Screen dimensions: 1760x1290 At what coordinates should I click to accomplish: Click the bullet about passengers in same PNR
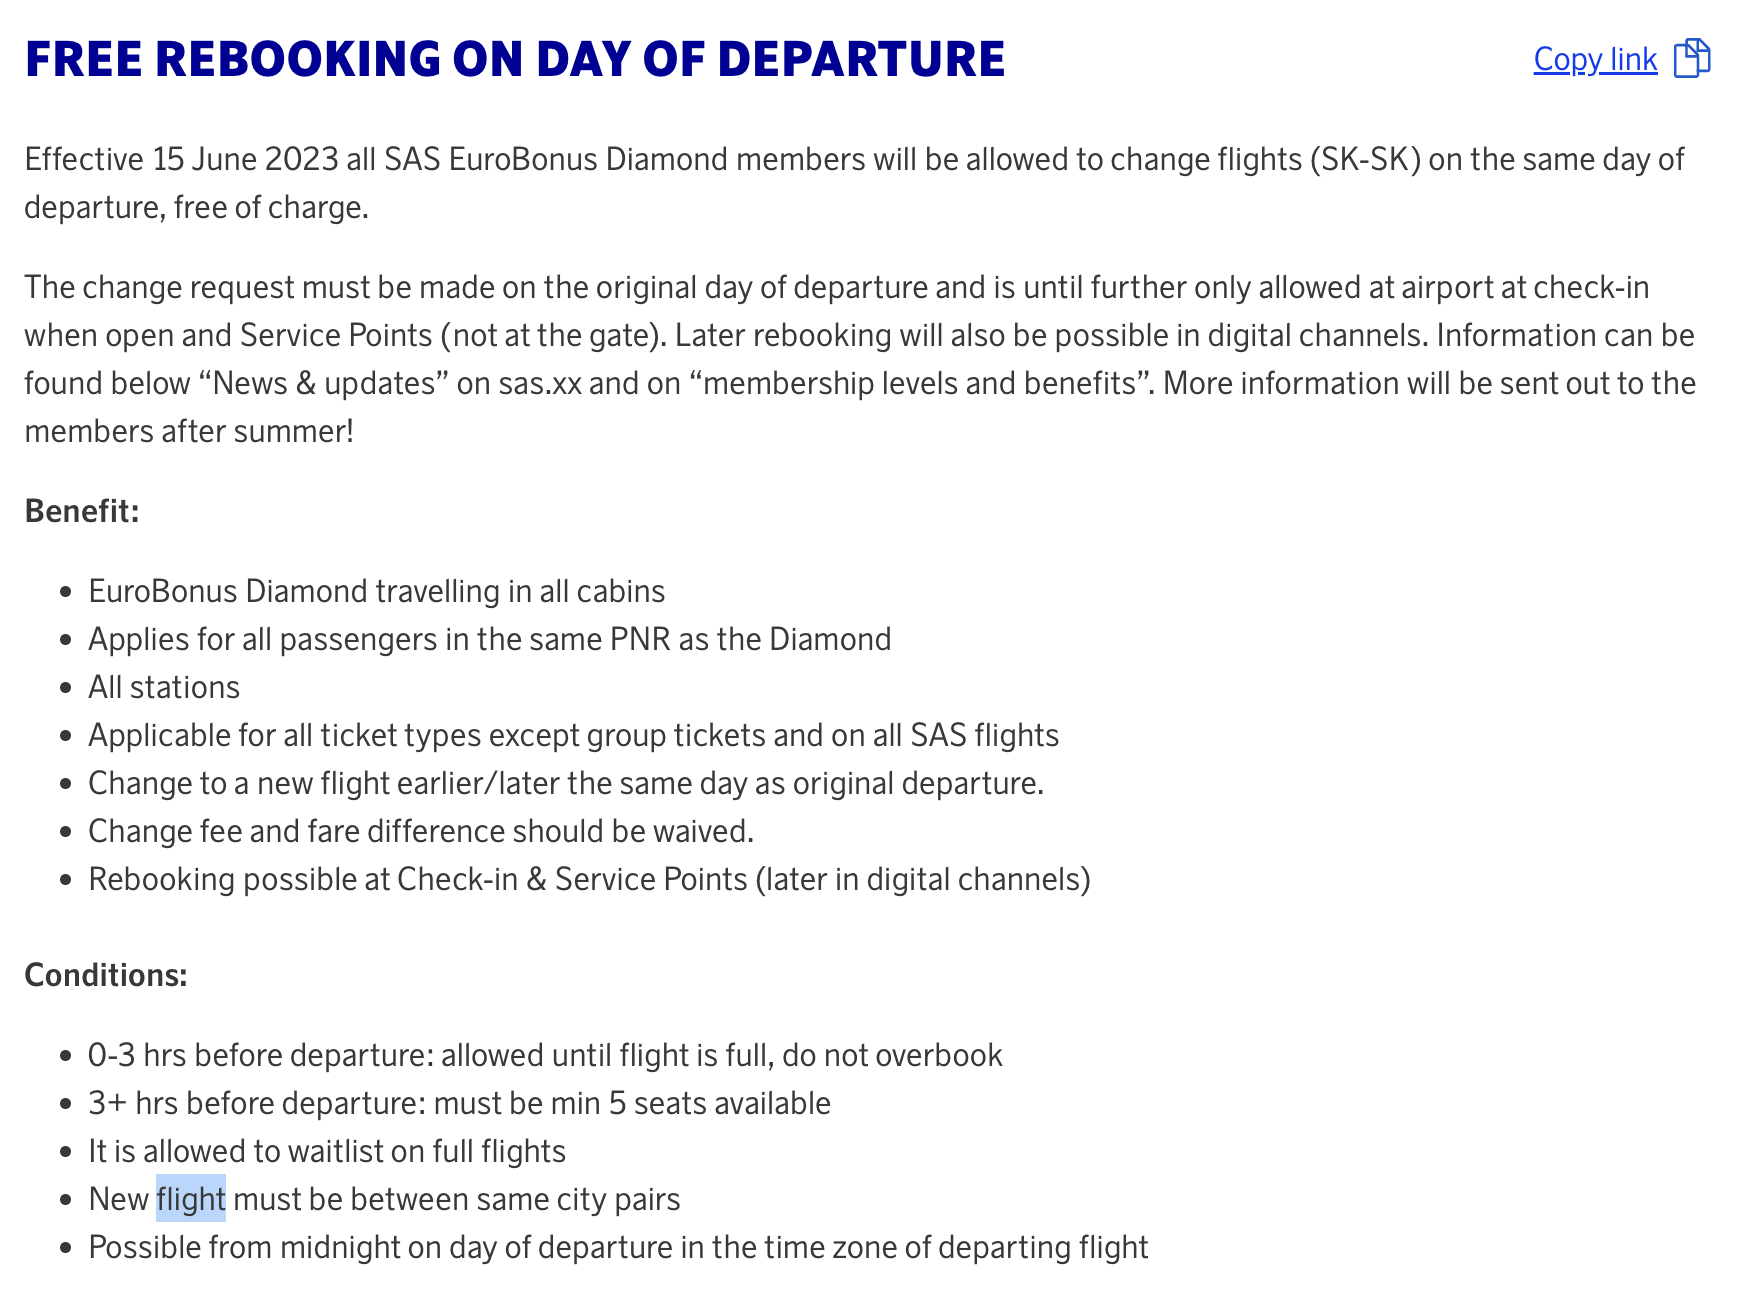(x=489, y=639)
